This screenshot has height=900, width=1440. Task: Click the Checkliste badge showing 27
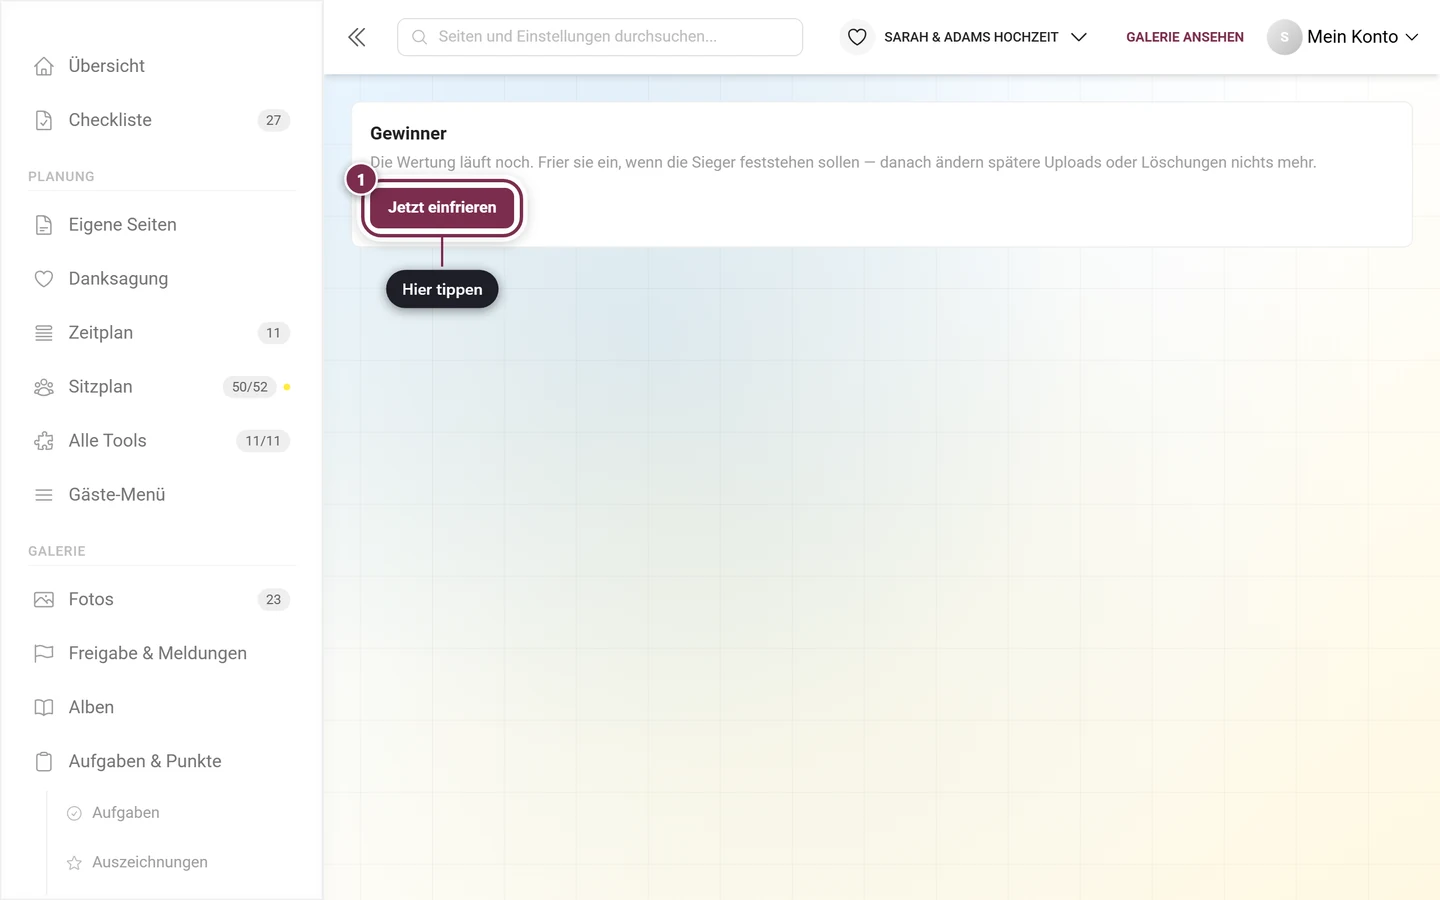pos(274,120)
